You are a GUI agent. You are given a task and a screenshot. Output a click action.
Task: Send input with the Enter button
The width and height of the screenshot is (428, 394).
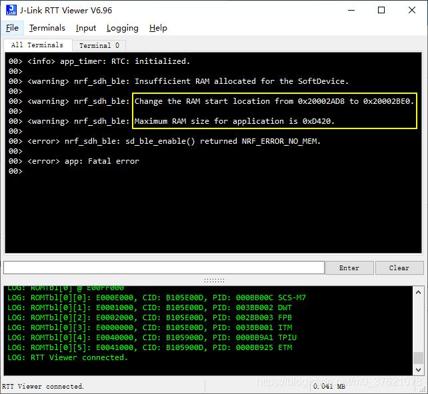pyautogui.click(x=349, y=268)
